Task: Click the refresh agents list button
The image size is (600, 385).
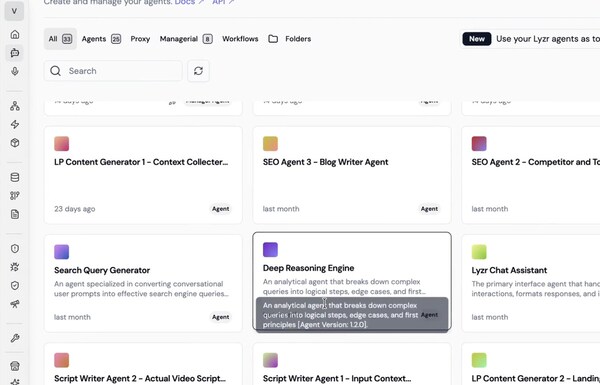Action: point(198,71)
